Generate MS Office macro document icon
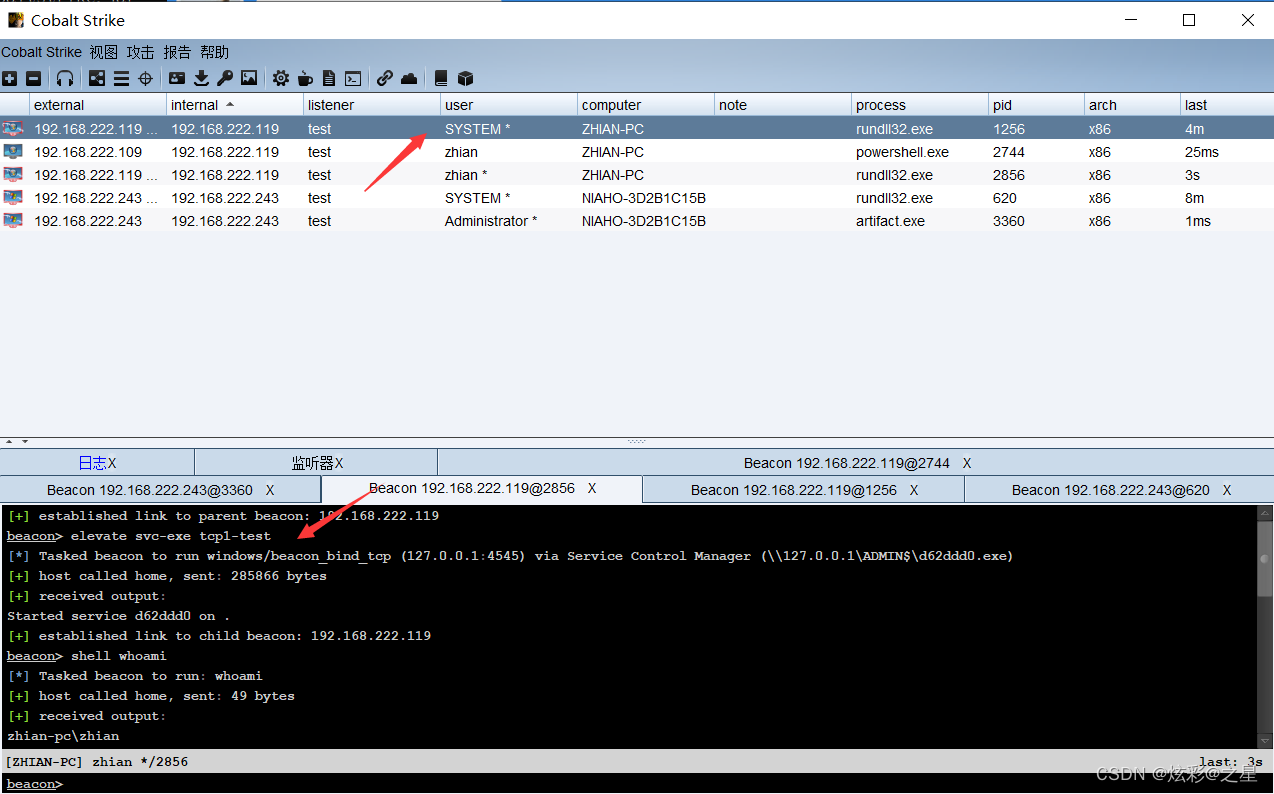The image size is (1274, 794). coord(329,78)
